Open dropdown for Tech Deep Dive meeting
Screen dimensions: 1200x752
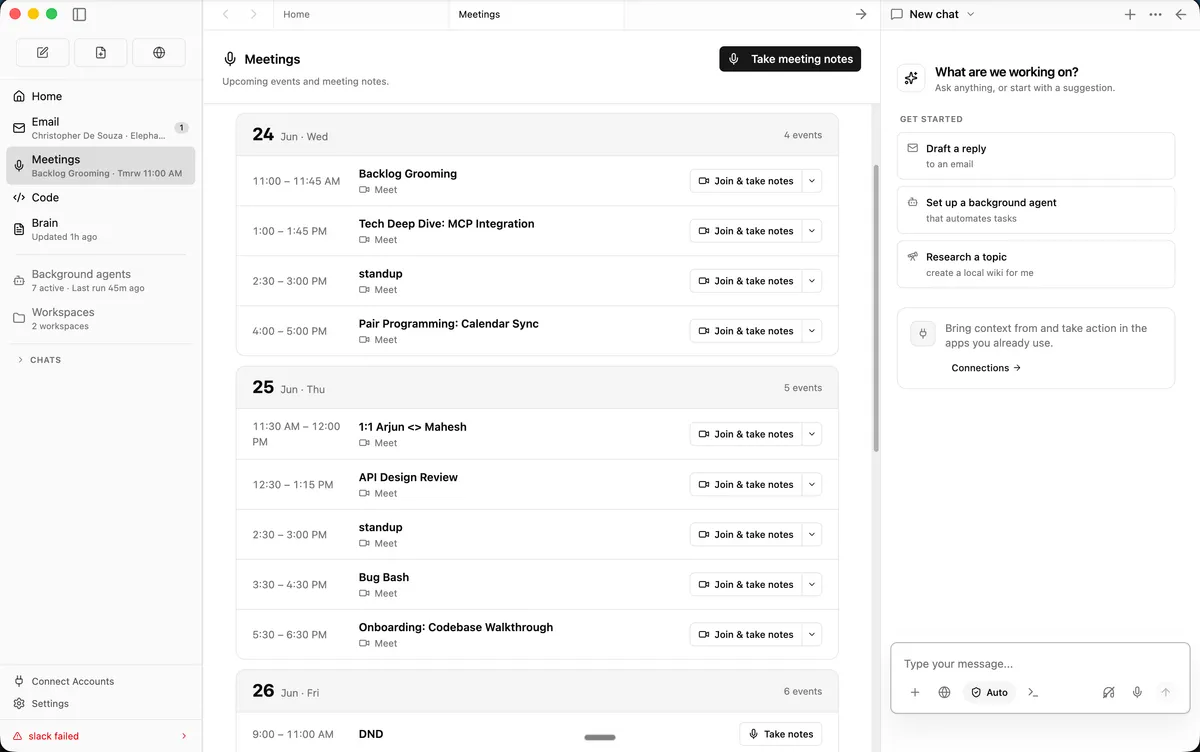[x=812, y=231]
